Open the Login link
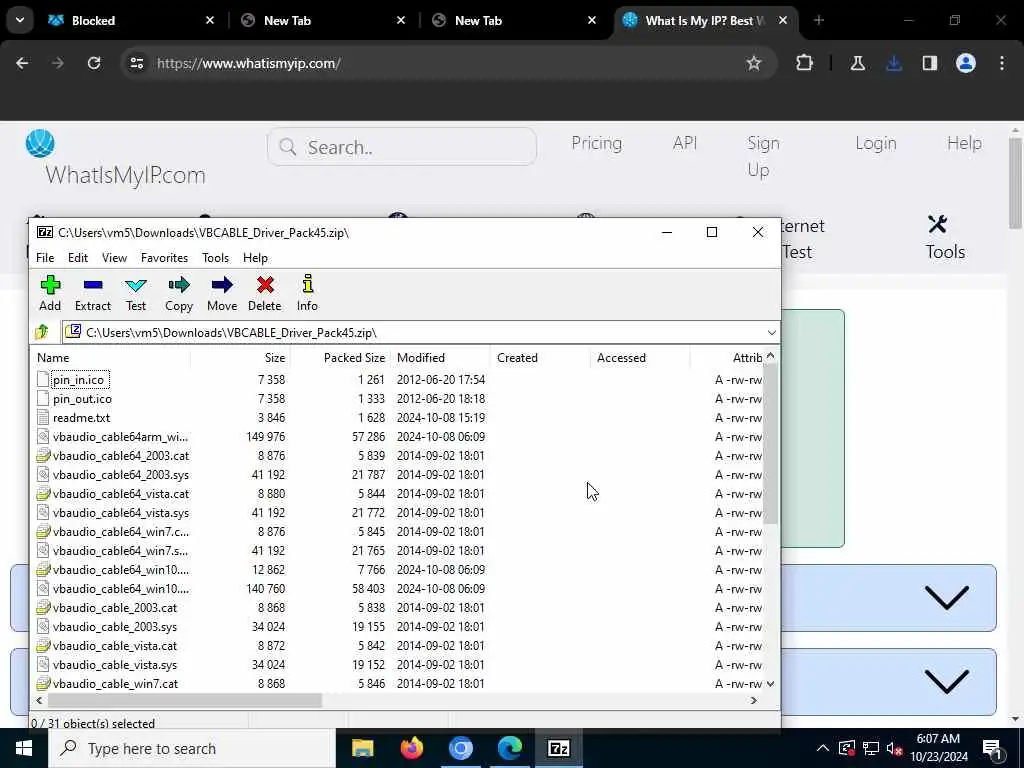The width and height of the screenshot is (1024, 768). [x=876, y=143]
